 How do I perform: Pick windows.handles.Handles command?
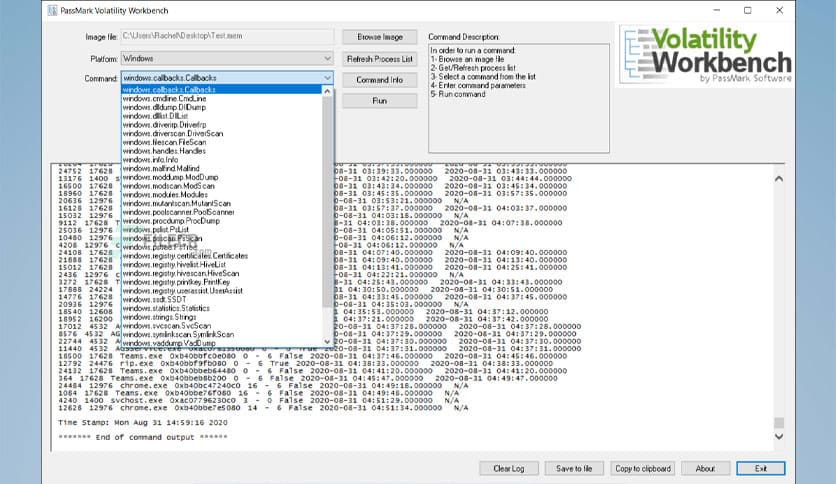pos(221,151)
